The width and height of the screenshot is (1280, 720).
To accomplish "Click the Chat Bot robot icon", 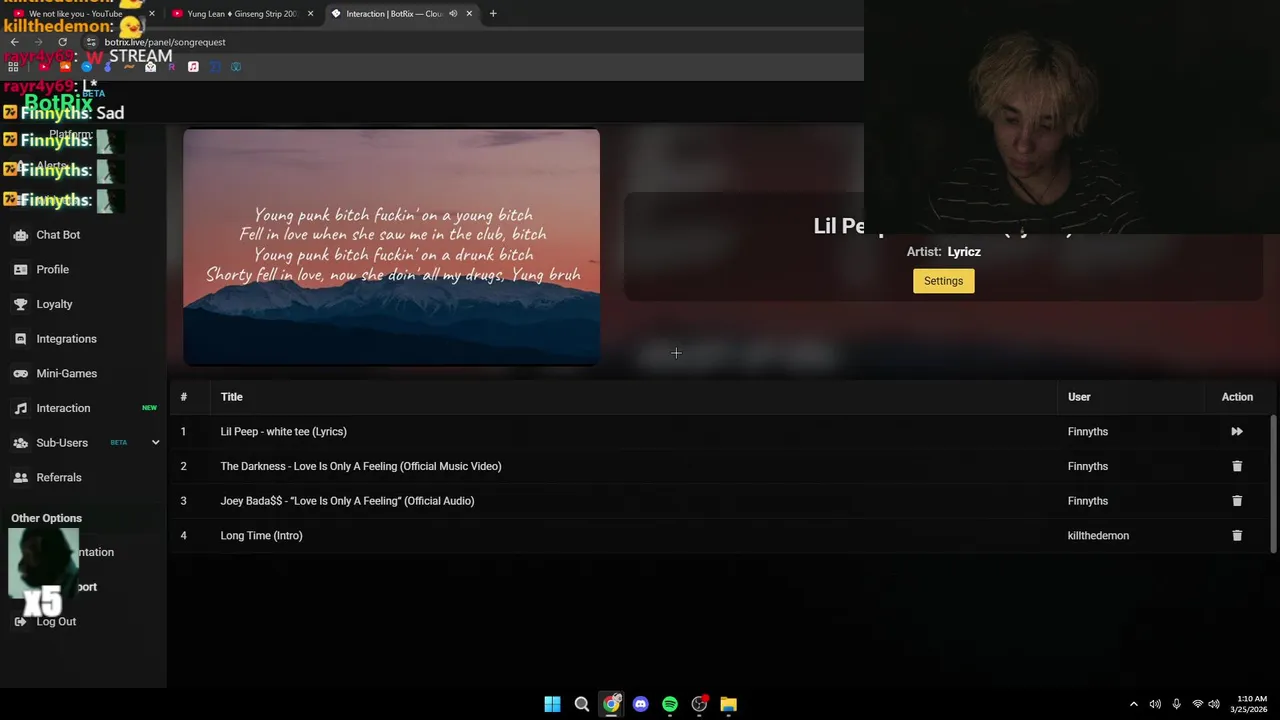I will click(20, 235).
